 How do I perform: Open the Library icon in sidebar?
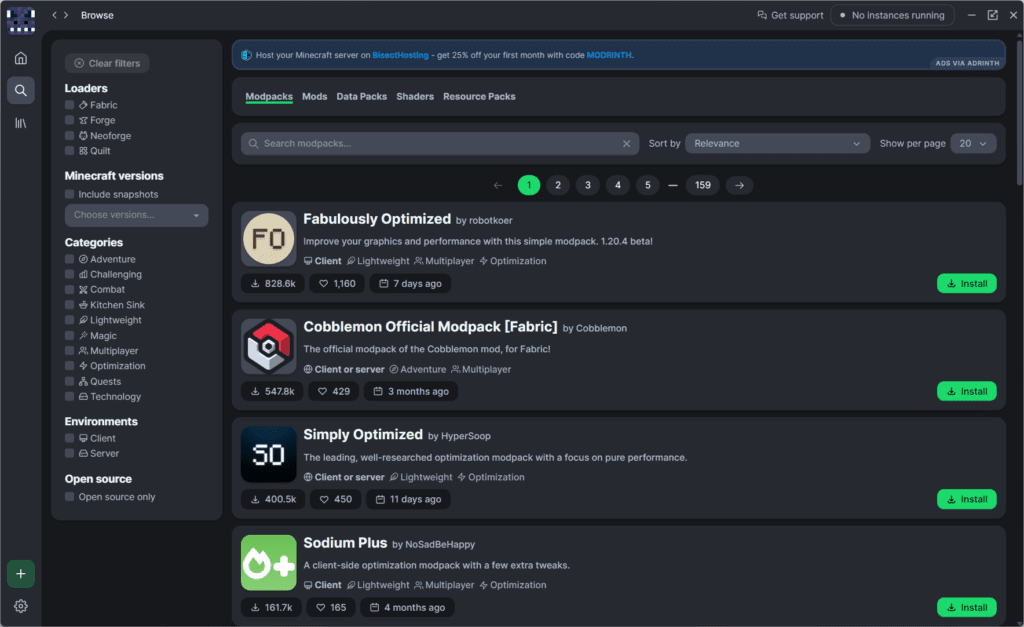click(x=20, y=123)
